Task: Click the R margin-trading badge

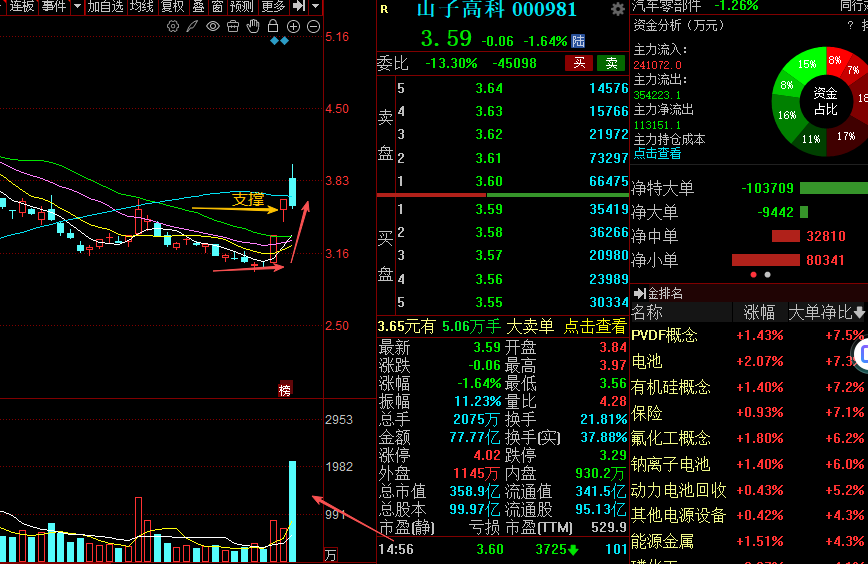Action: point(384,9)
